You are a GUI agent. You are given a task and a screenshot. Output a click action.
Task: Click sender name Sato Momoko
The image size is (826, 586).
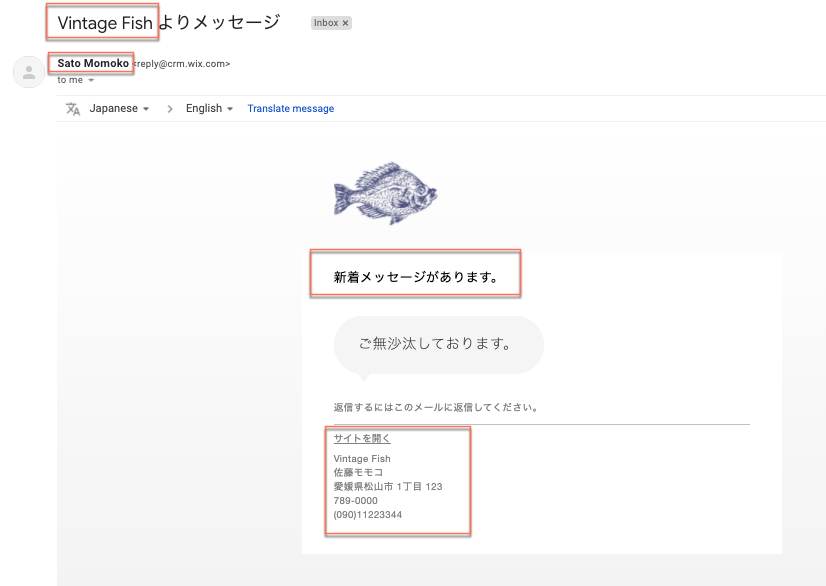tap(93, 63)
